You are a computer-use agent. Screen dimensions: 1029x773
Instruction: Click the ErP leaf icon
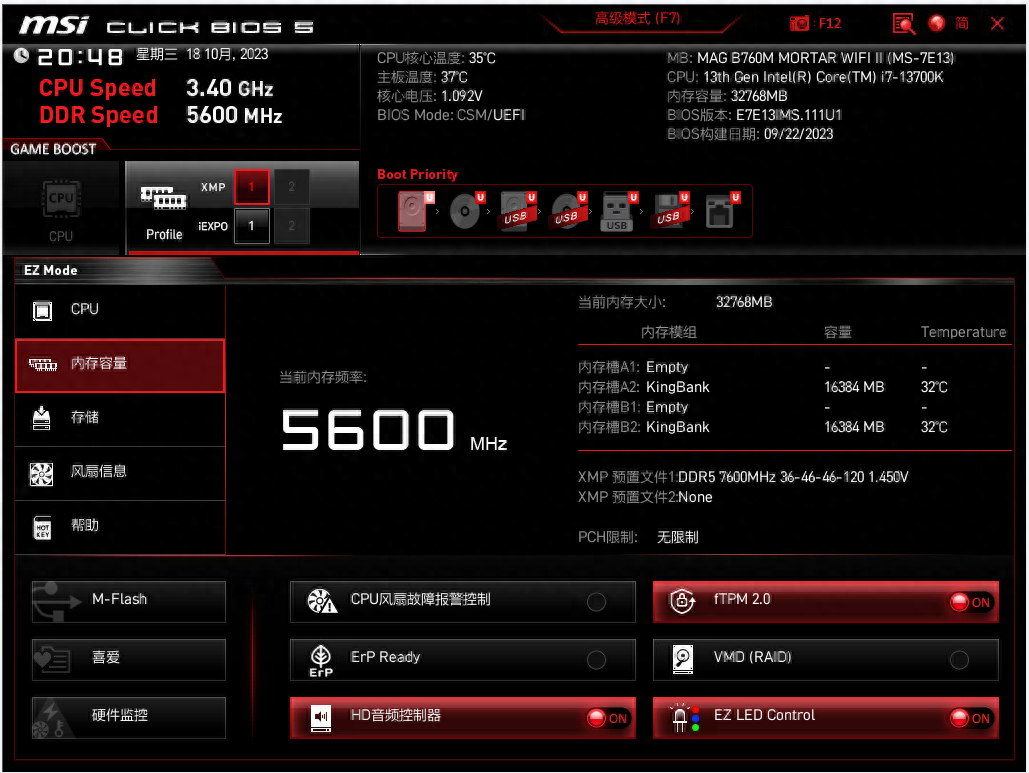[321, 660]
